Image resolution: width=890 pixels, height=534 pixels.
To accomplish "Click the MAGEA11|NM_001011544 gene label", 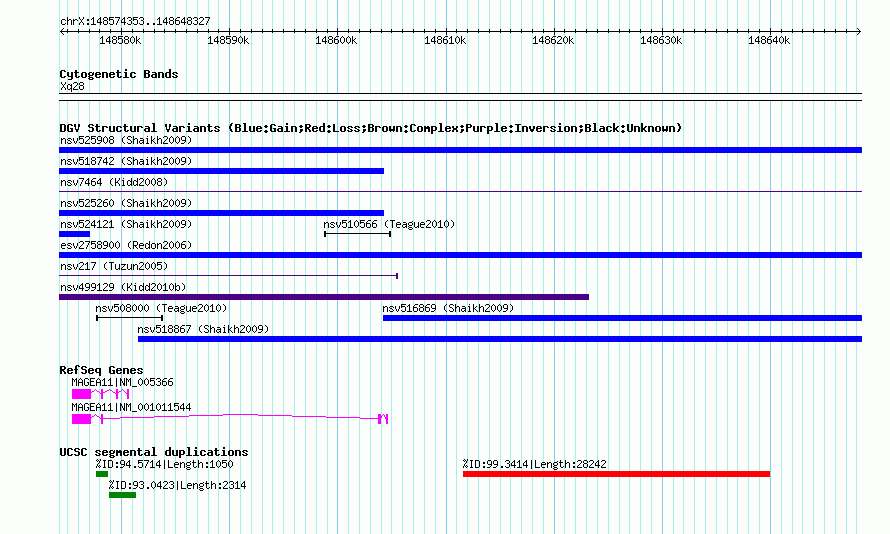I will pyautogui.click(x=131, y=407).
